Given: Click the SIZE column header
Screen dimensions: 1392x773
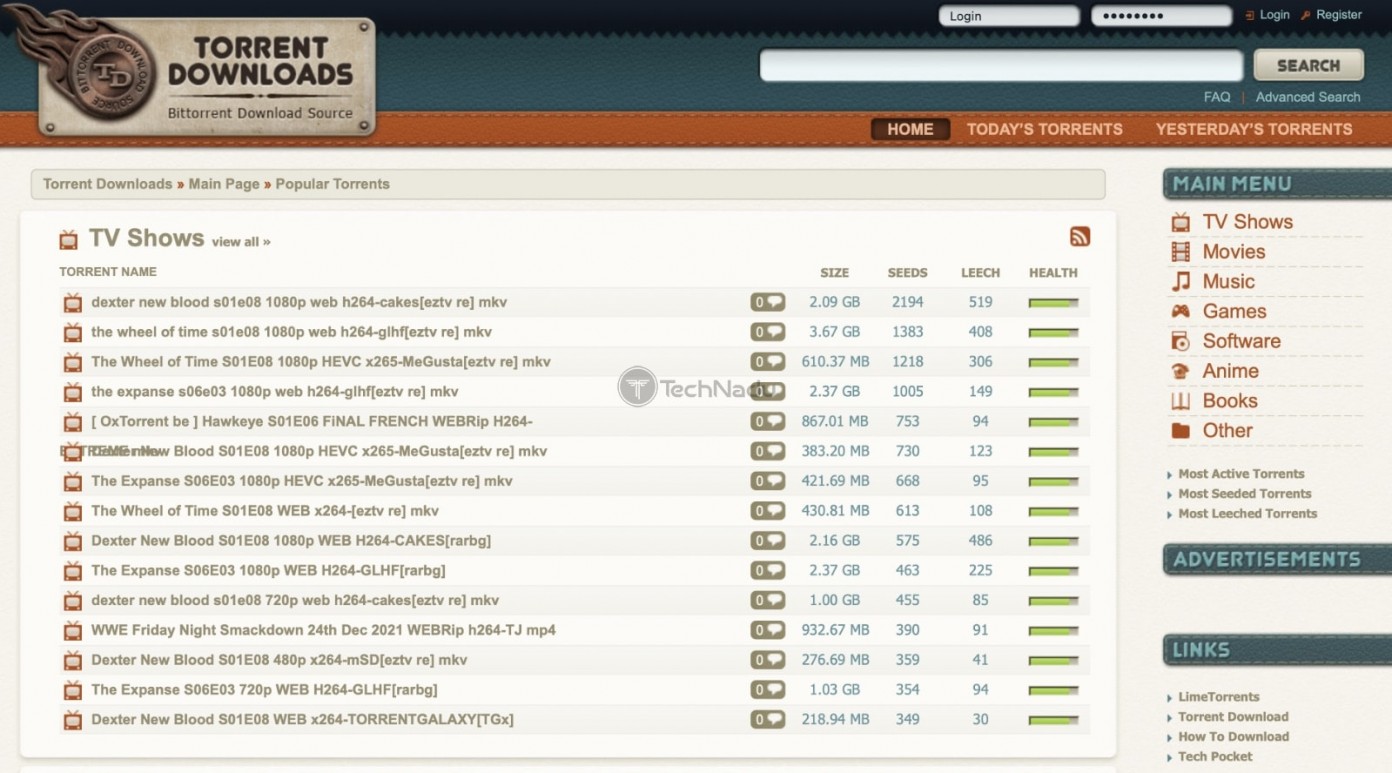Looking at the screenshot, I should [x=834, y=273].
